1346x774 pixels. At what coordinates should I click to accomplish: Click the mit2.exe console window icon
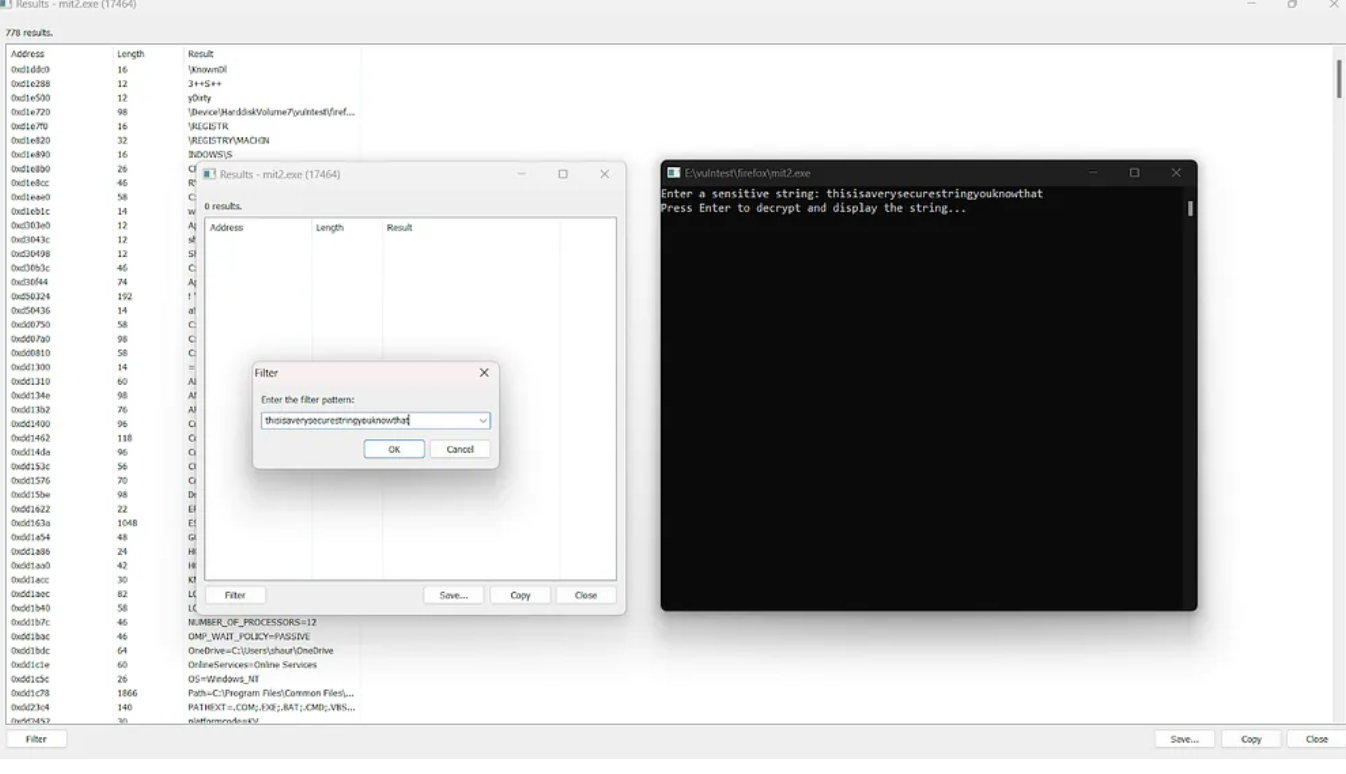(674, 173)
